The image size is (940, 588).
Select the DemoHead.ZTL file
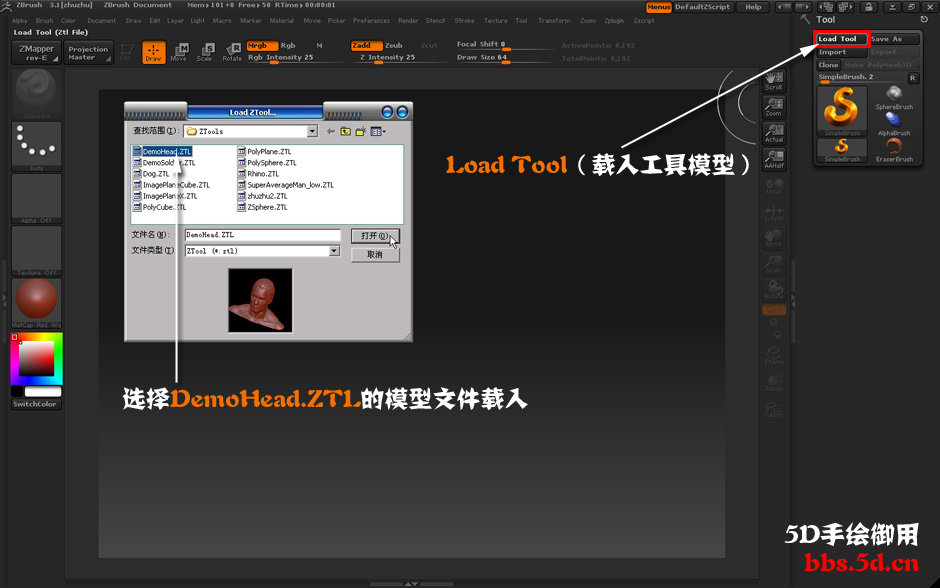[162, 152]
